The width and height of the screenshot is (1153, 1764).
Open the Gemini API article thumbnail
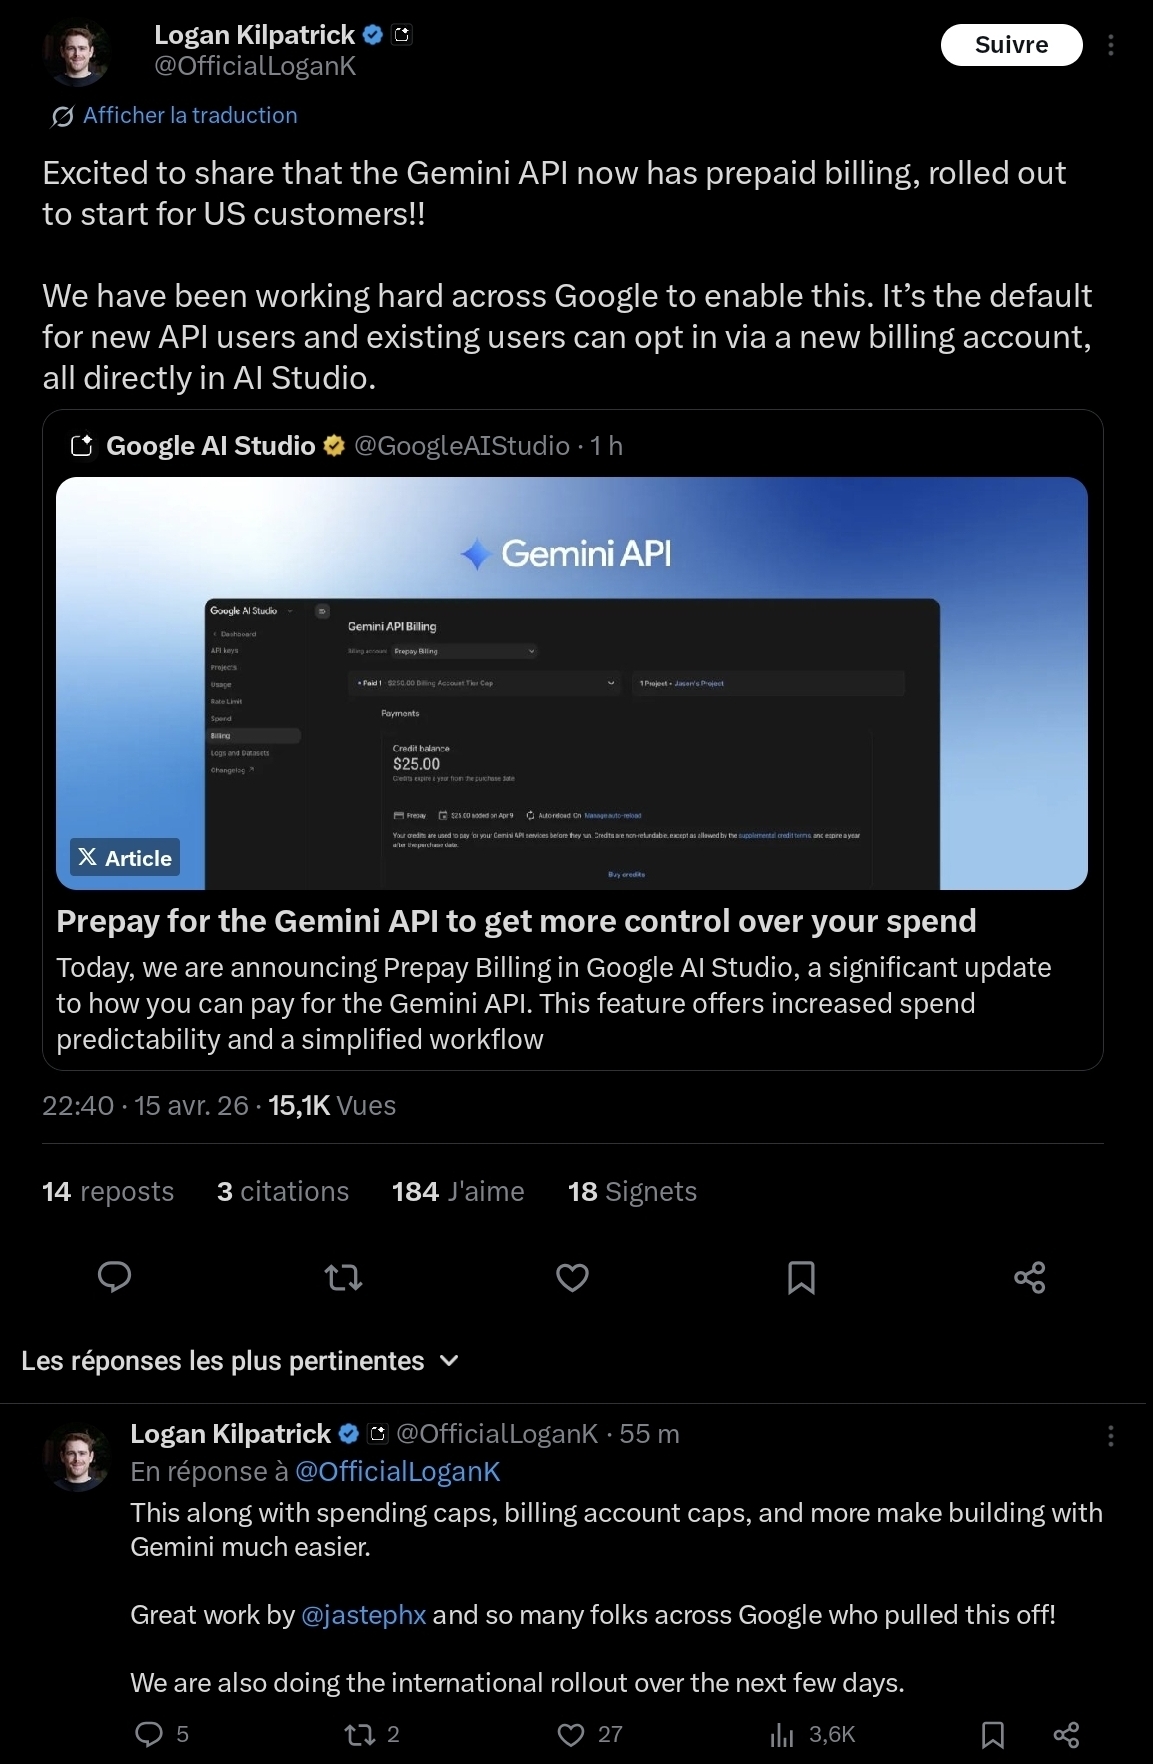571,683
